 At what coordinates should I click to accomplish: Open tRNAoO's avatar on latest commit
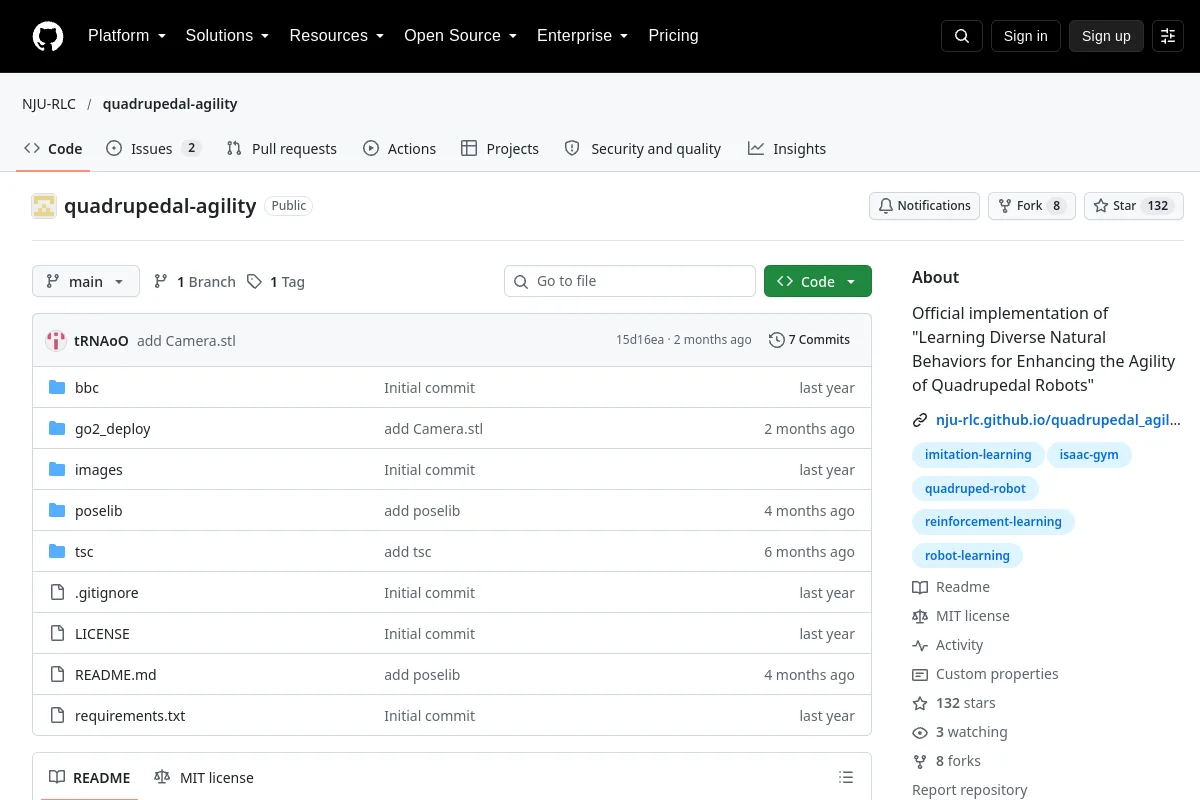(57, 340)
